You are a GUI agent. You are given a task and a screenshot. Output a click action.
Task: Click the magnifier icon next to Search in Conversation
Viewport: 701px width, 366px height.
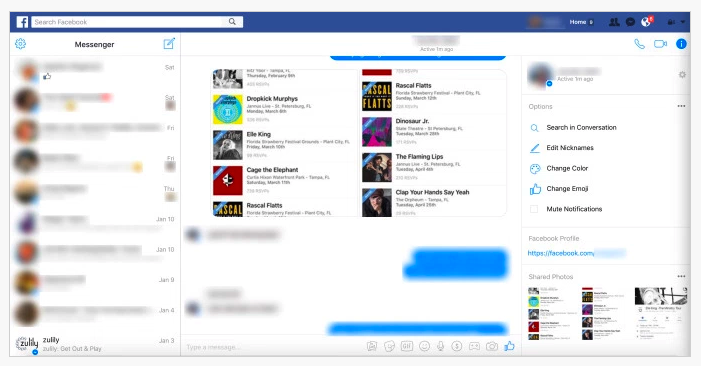point(534,128)
